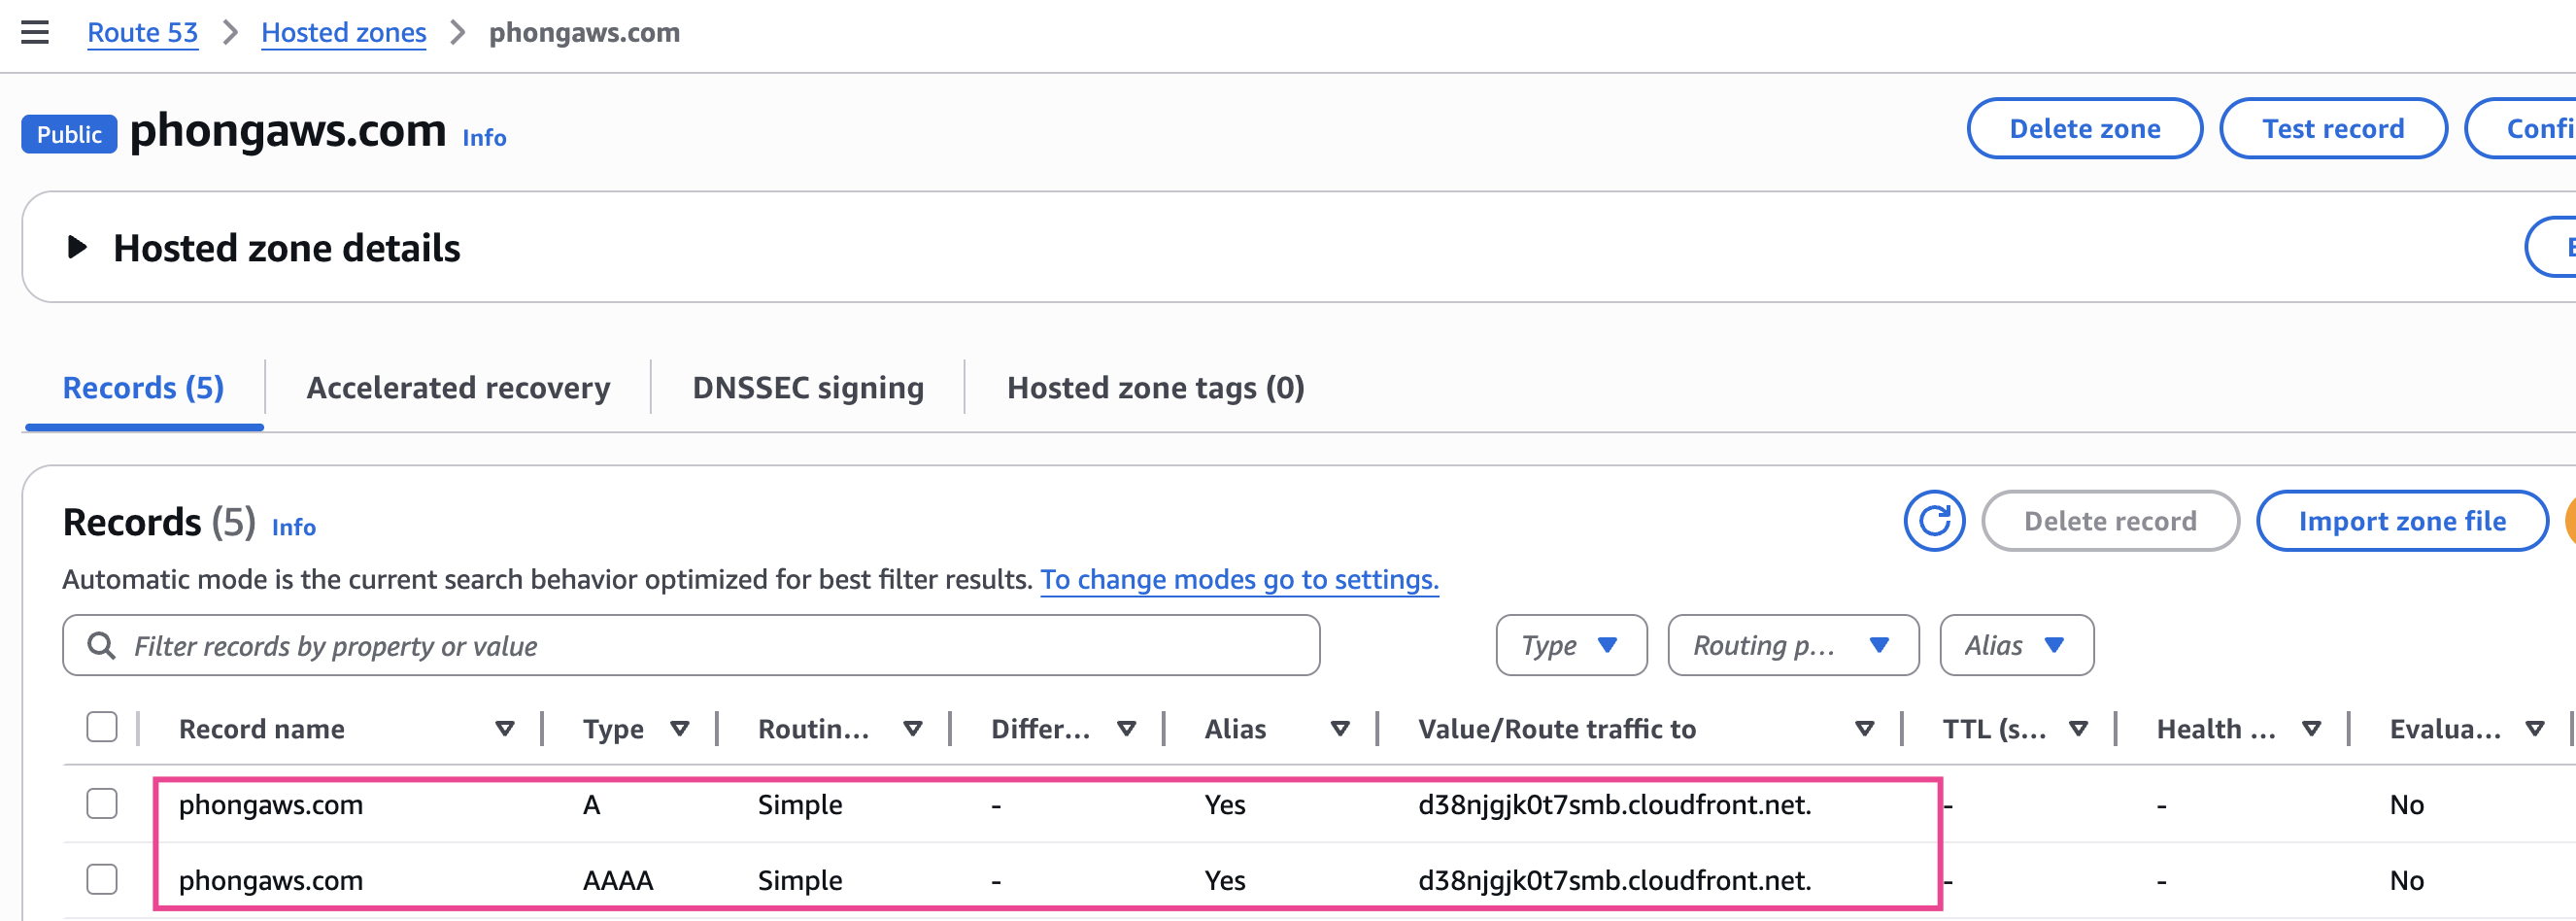Screen dimensions: 2576x921
Task: Sort by TTL column arrow
Action: point(2078,729)
